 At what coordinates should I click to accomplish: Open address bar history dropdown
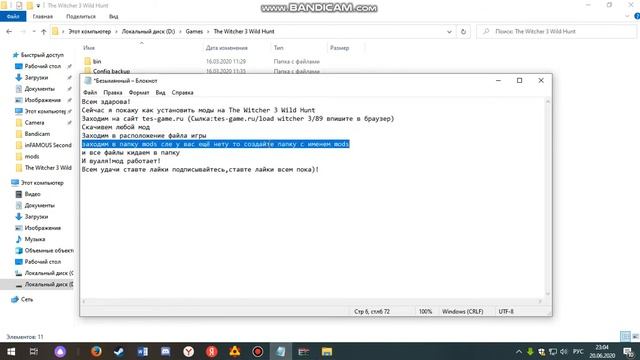449,31
